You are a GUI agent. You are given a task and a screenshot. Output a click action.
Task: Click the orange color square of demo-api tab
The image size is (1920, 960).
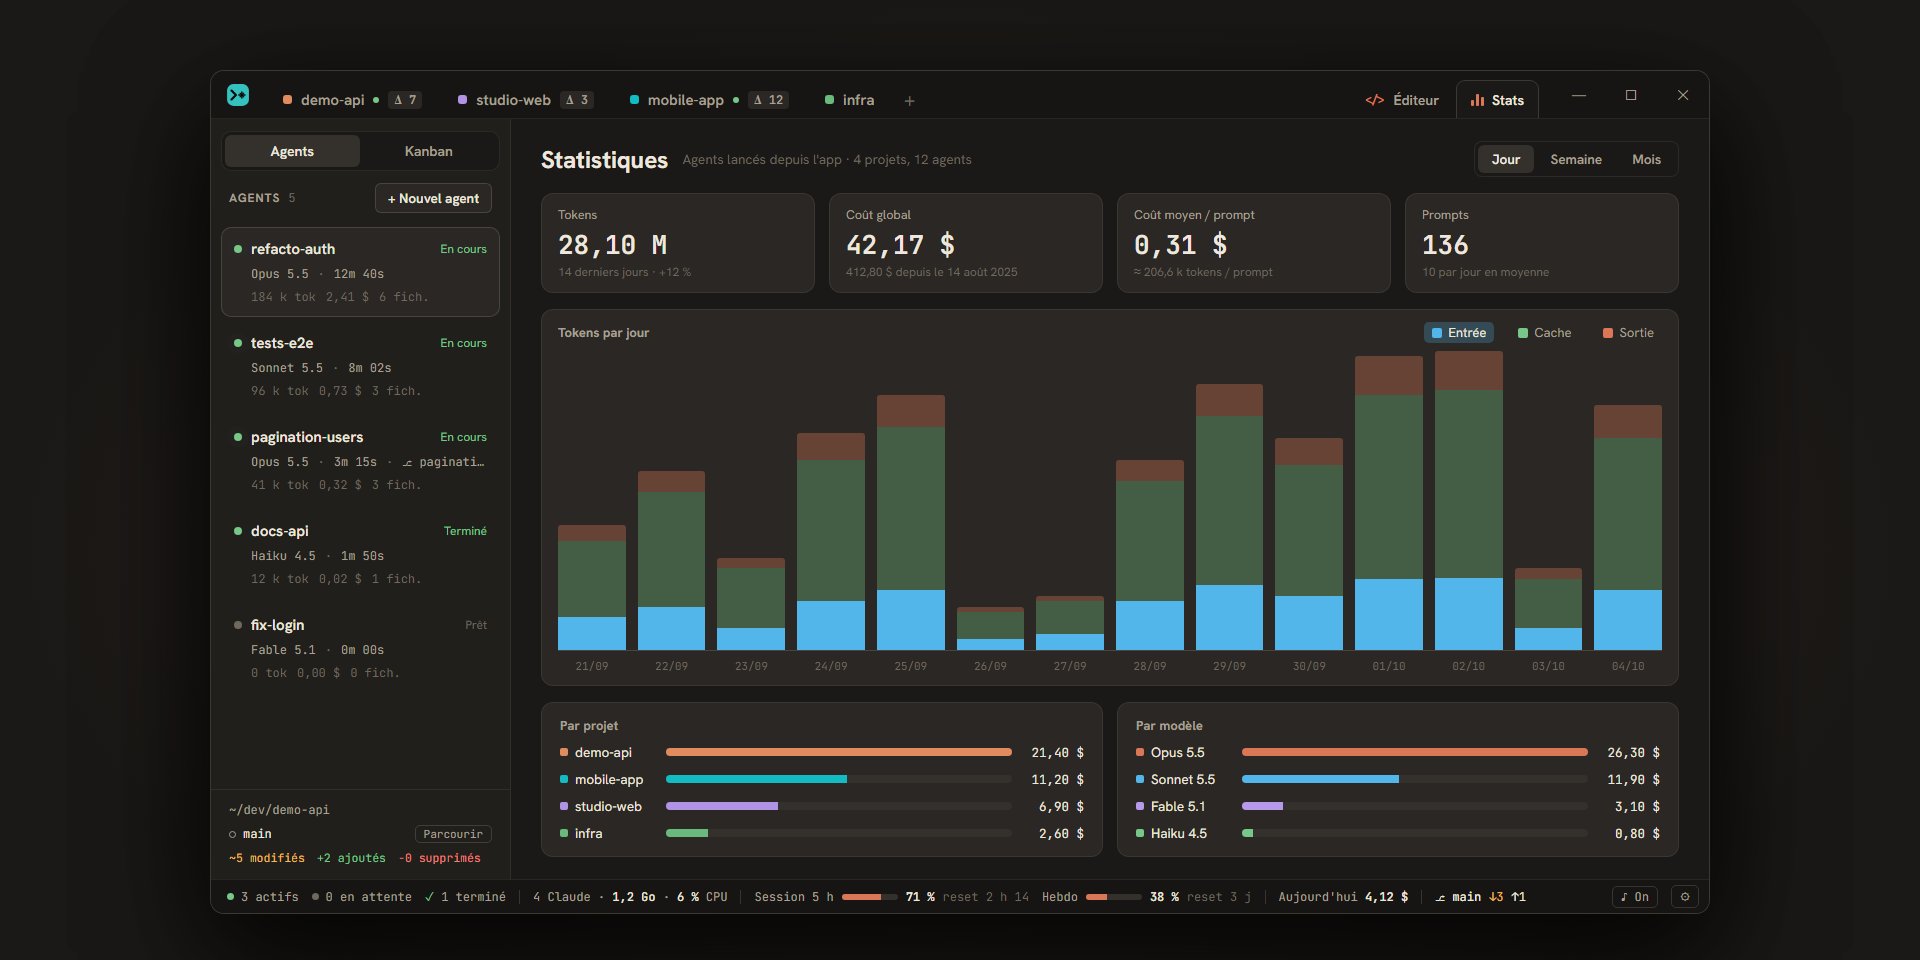pos(288,100)
